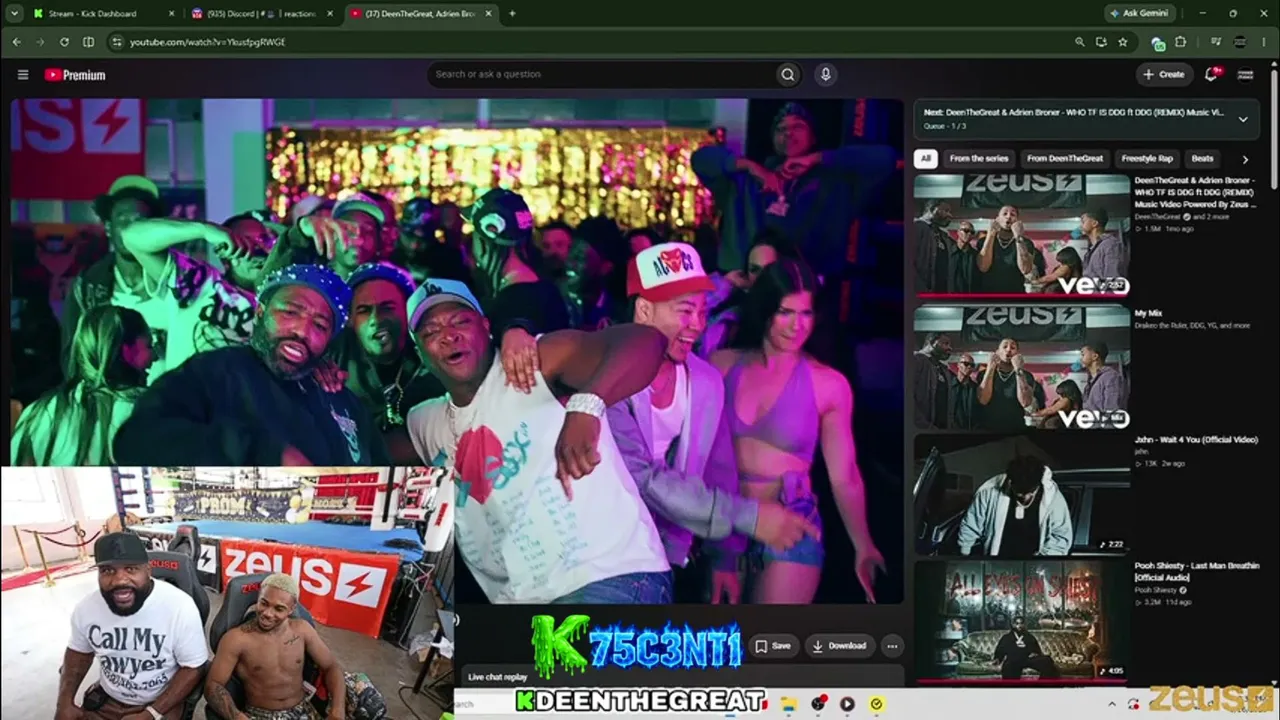Go back with the browser back arrow

[x=16, y=42]
